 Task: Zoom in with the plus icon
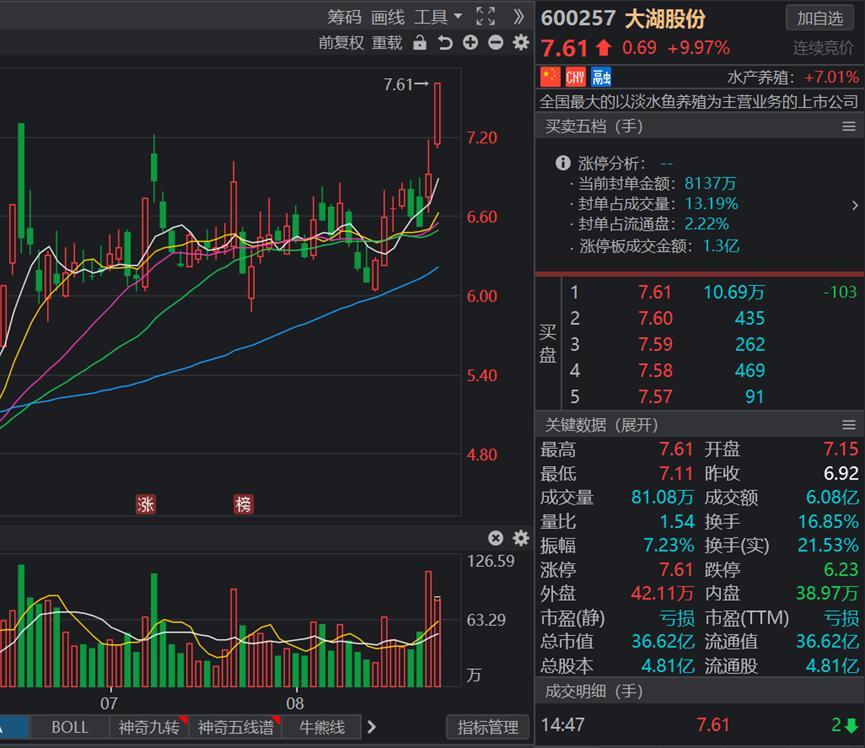pyautogui.click(x=470, y=42)
